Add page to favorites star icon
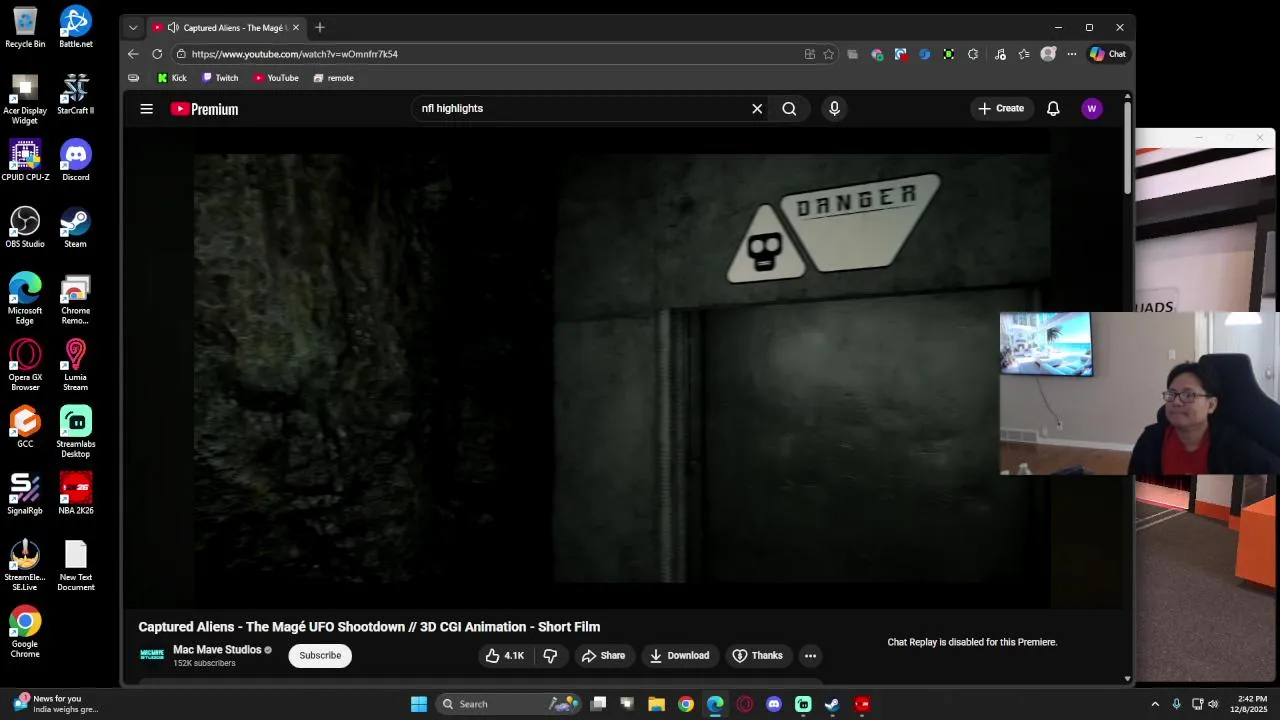The image size is (1280, 720). 828,54
